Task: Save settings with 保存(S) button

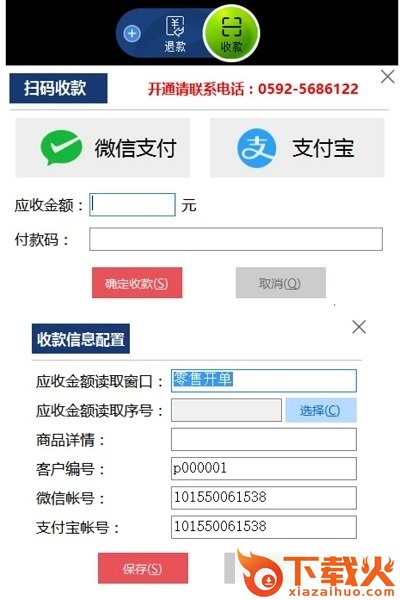Action: tap(143, 568)
